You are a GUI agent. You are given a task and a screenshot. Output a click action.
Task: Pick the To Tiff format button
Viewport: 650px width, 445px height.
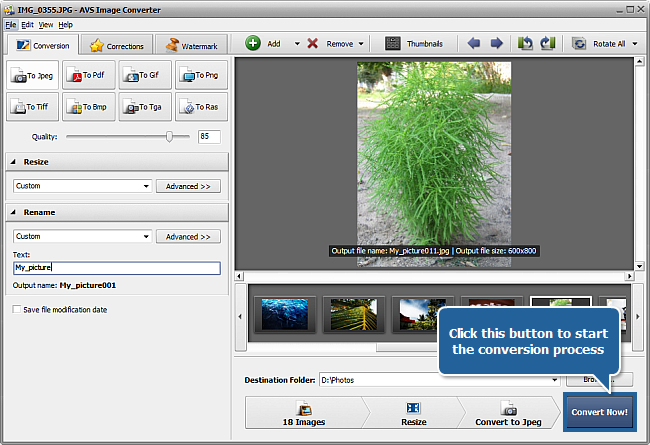(32, 107)
